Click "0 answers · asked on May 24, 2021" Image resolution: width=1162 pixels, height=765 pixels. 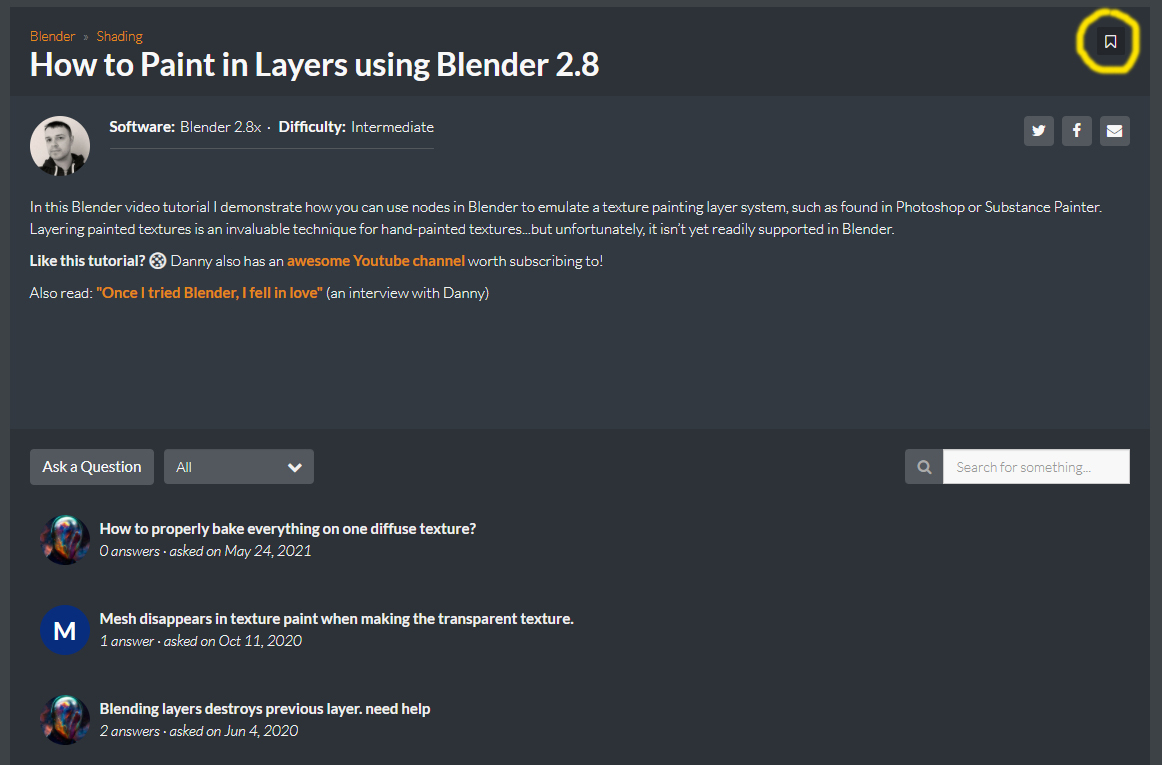pyautogui.click(x=205, y=552)
